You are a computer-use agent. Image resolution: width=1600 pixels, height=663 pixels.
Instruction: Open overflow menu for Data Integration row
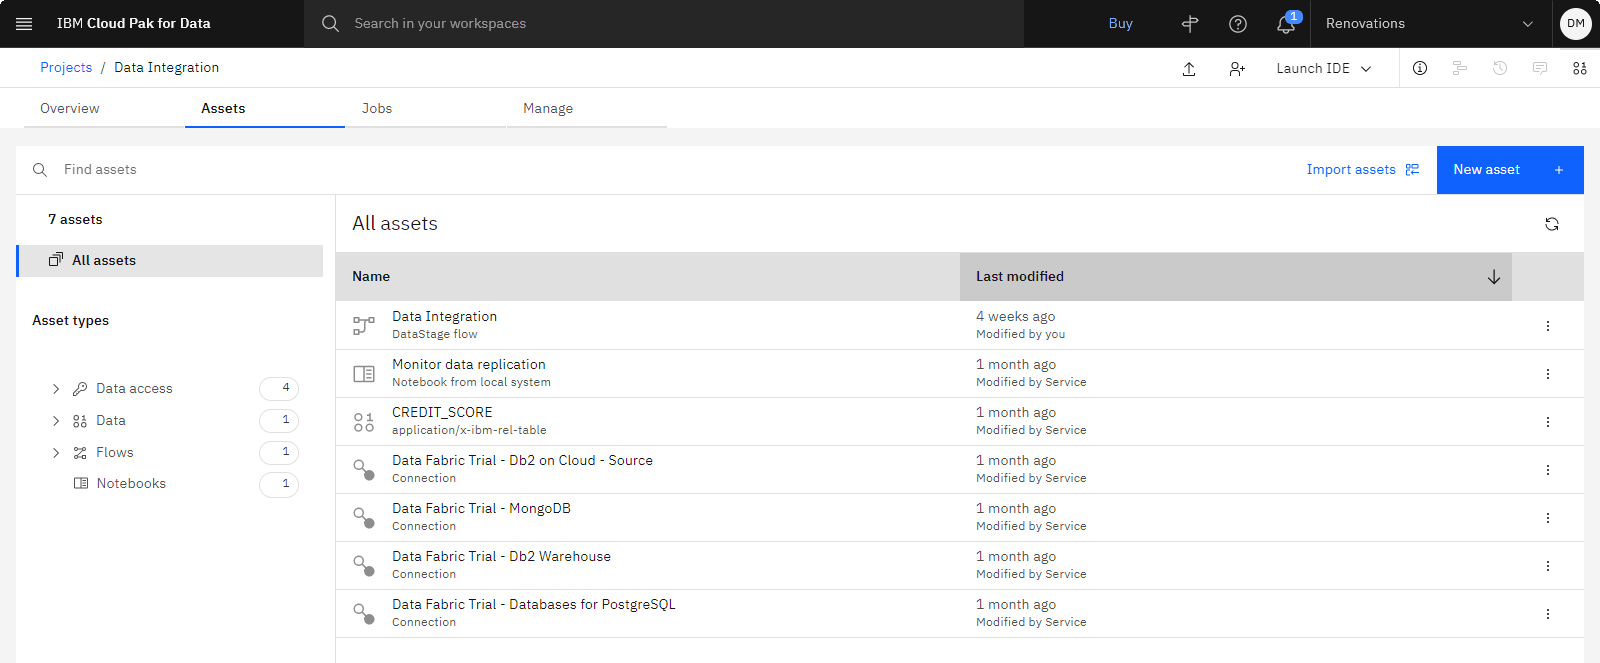coord(1548,326)
